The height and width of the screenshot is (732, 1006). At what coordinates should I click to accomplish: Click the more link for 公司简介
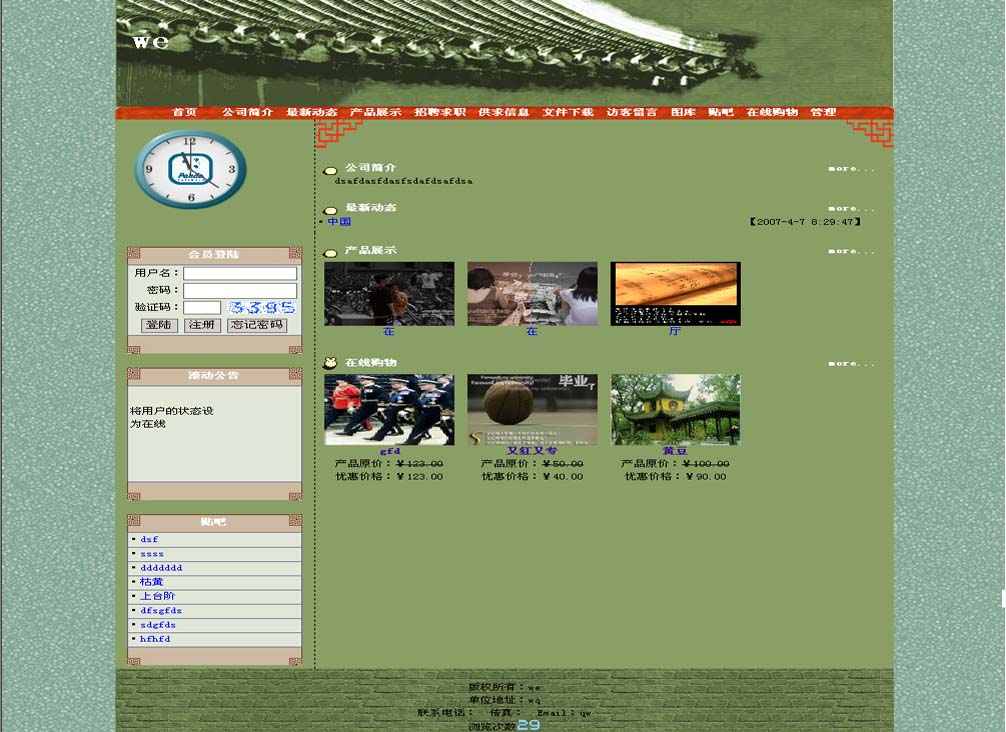coord(851,169)
